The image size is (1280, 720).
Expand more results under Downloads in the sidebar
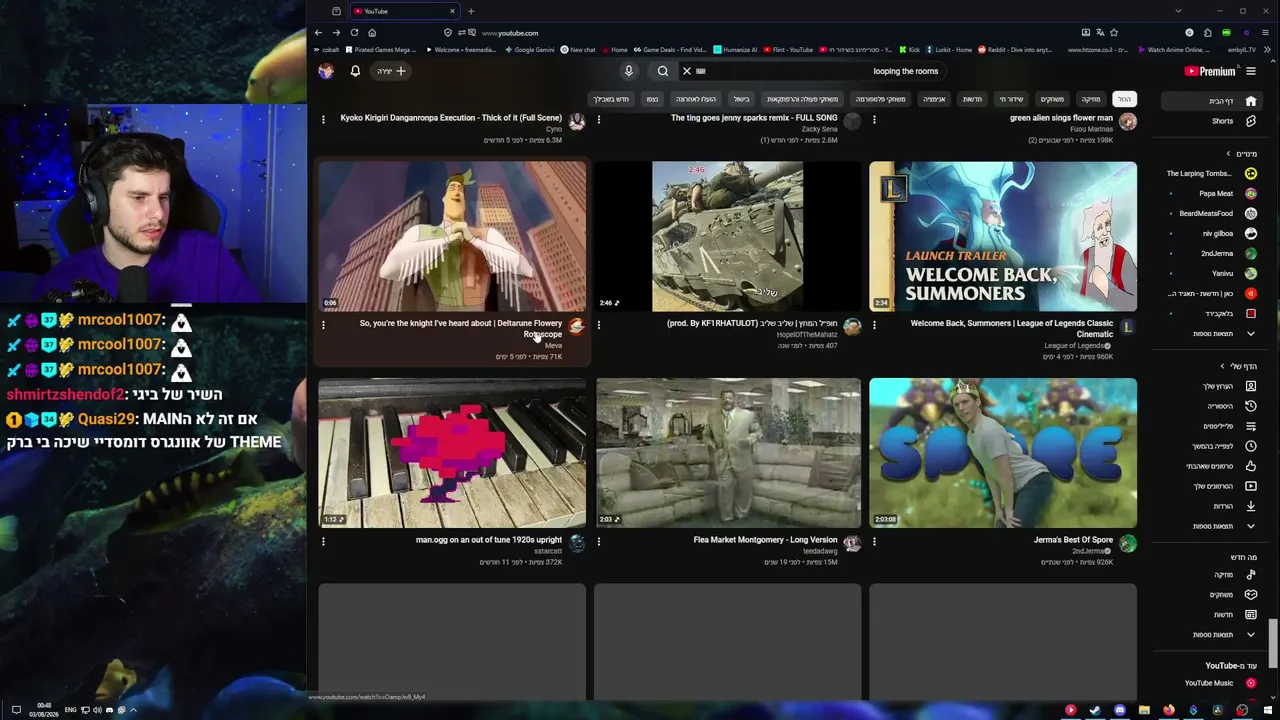(x=1213, y=526)
